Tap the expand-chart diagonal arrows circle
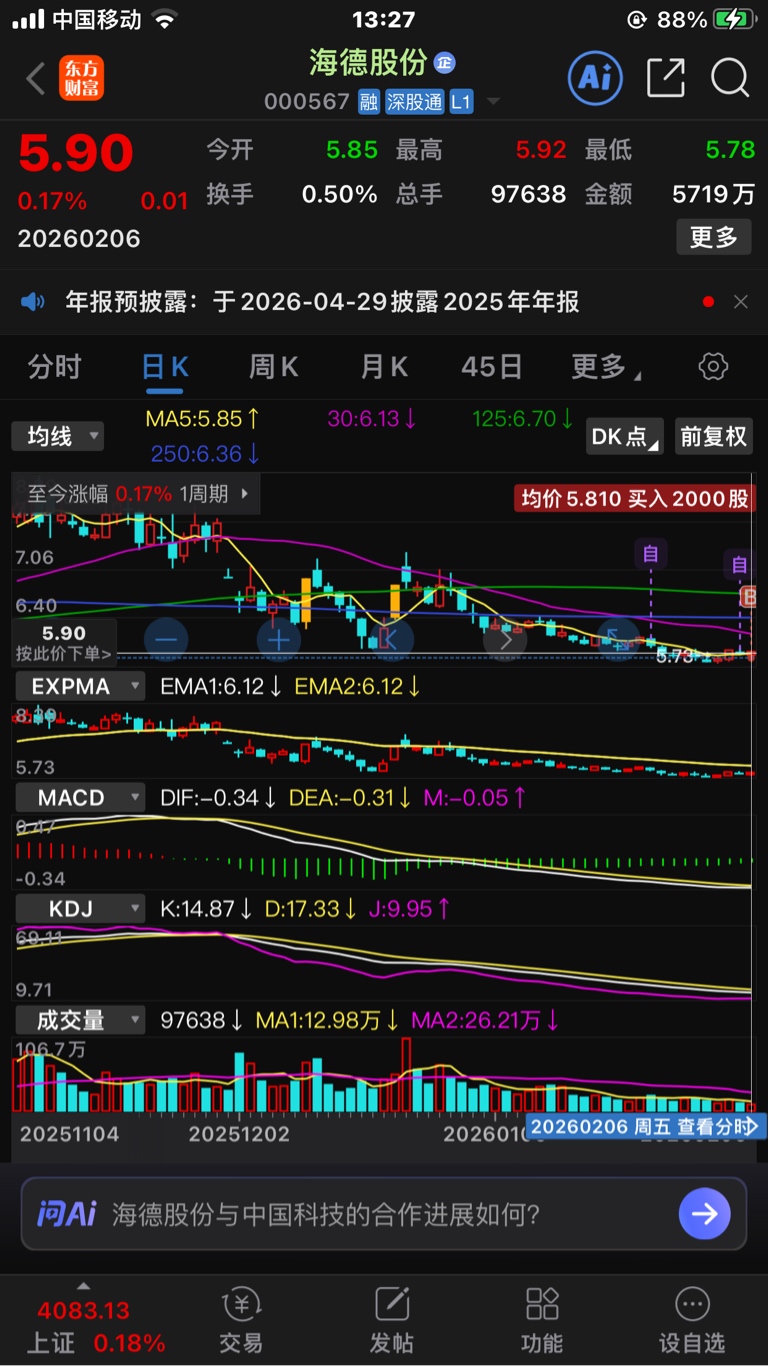The height and width of the screenshot is (1366, 768). (x=617, y=640)
